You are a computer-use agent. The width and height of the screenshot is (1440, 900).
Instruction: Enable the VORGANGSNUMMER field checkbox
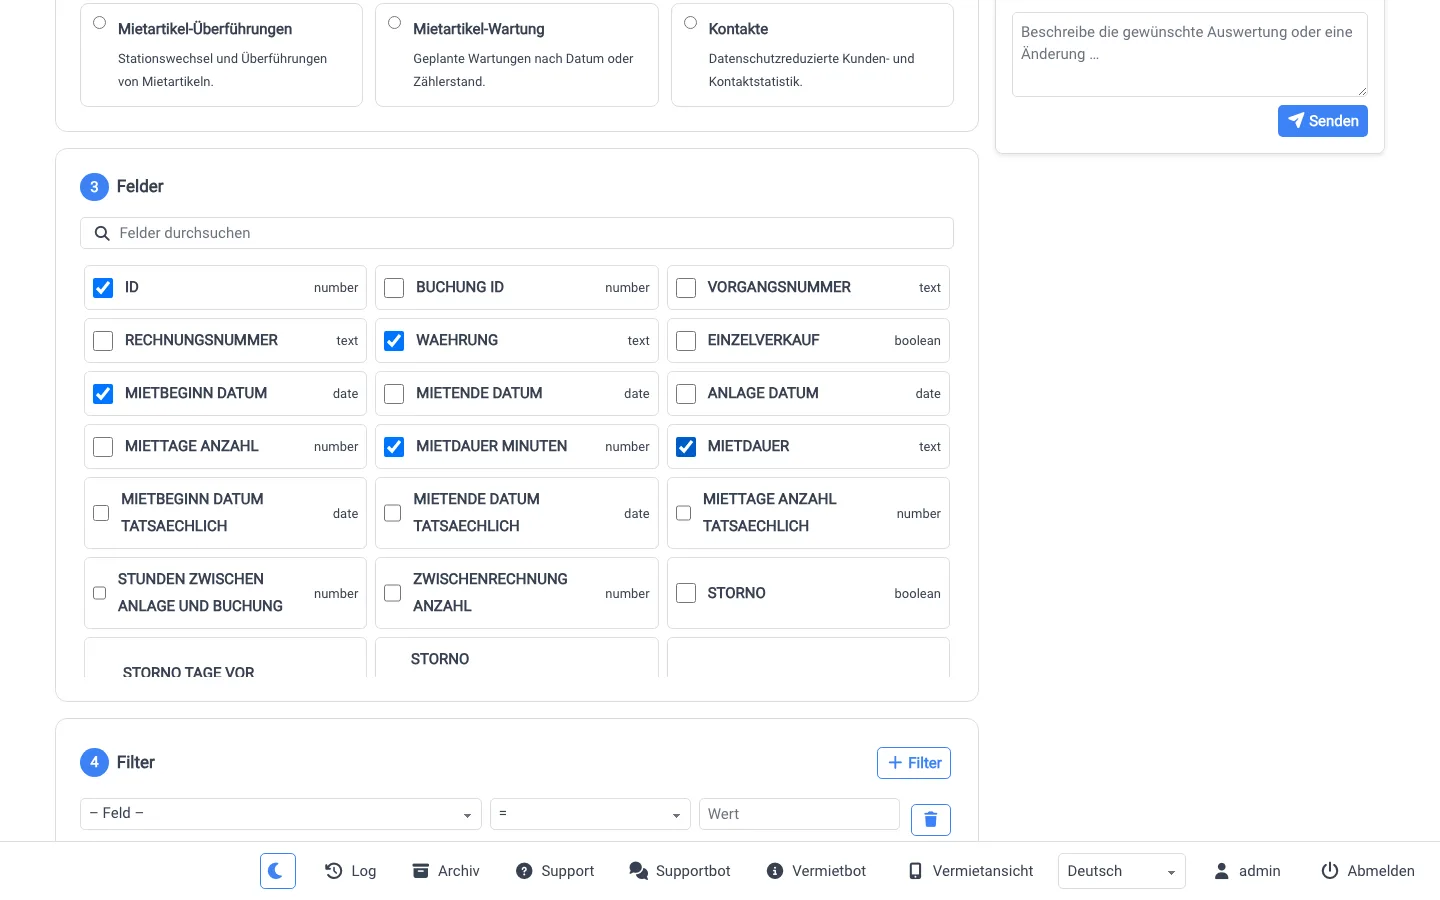pos(686,288)
